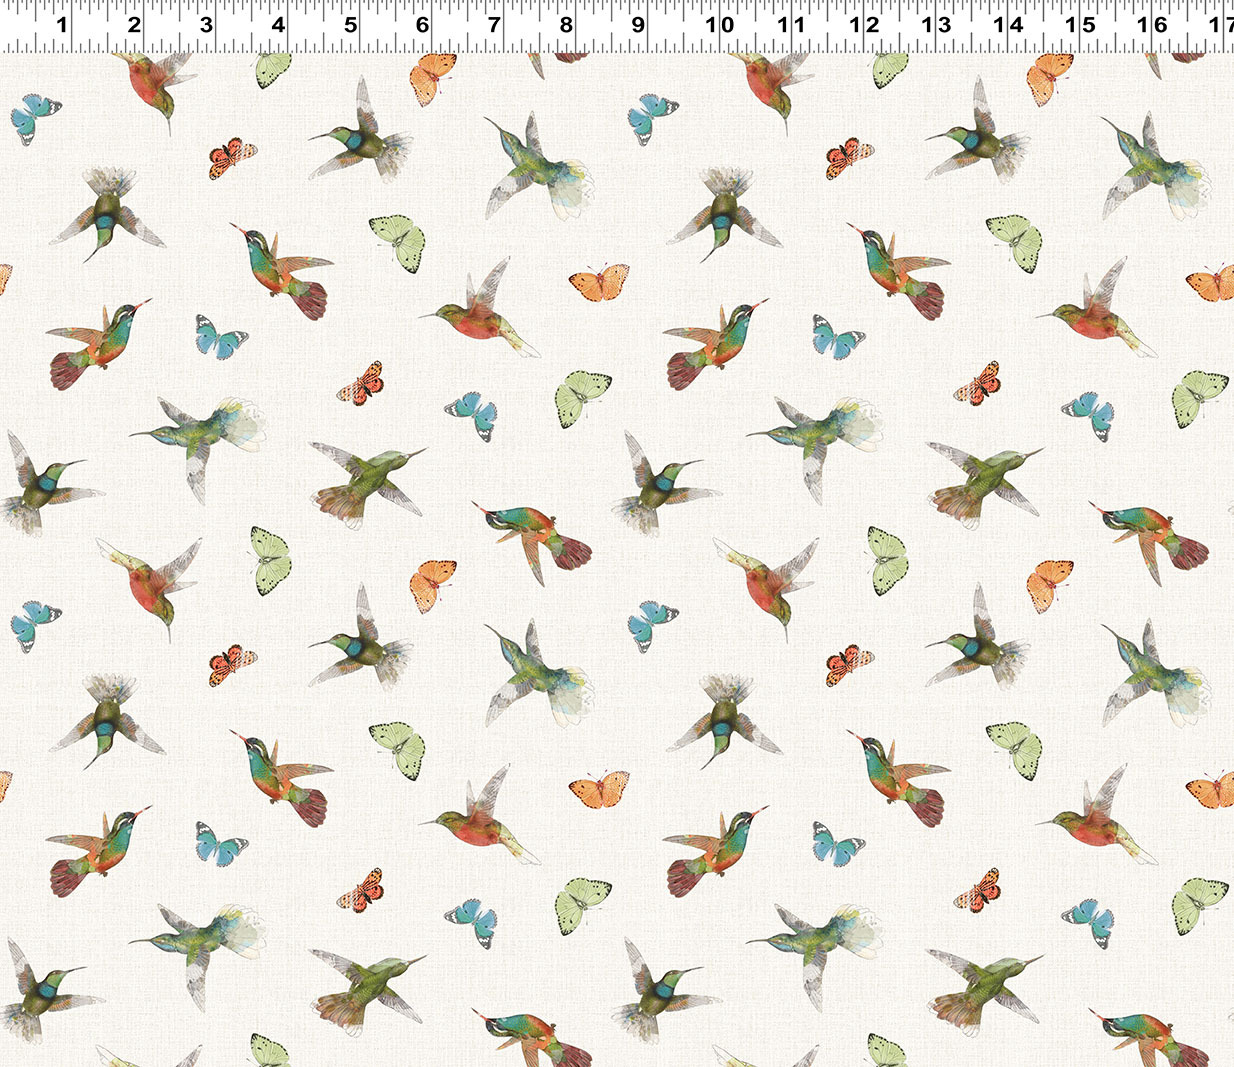Select ruler number 11
The image size is (1234, 1067).
coord(792,24)
